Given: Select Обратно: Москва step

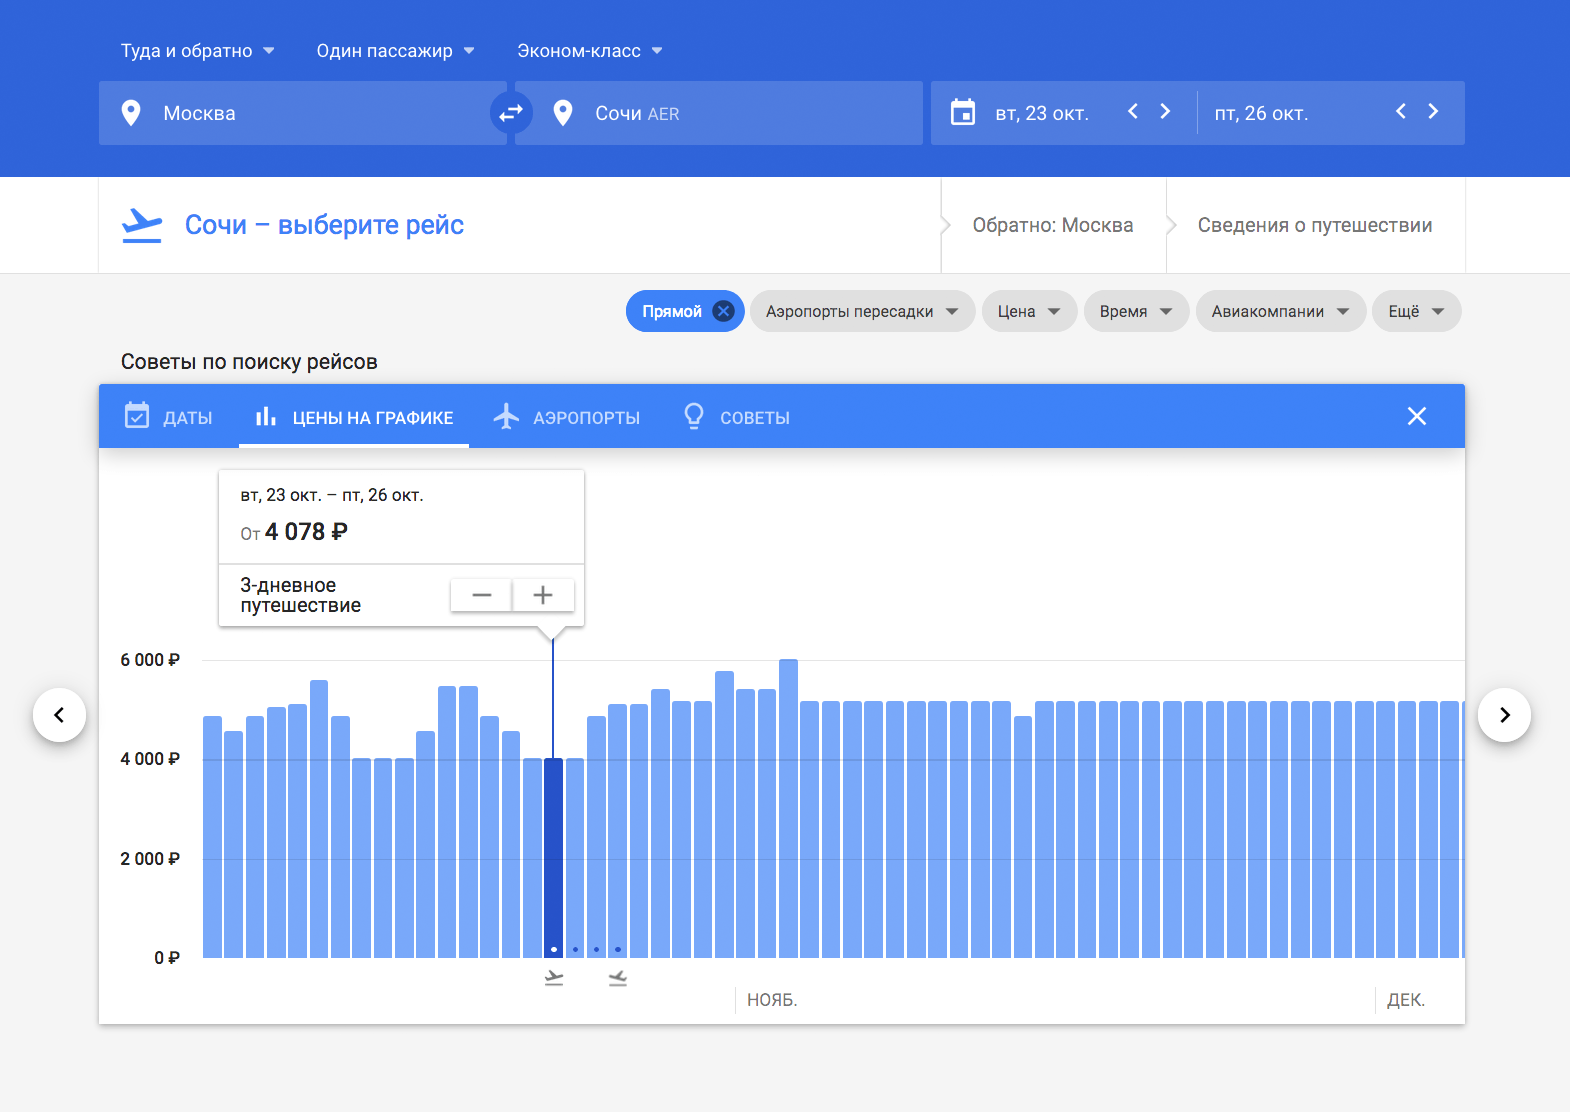Looking at the screenshot, I should coord(1053,225).
